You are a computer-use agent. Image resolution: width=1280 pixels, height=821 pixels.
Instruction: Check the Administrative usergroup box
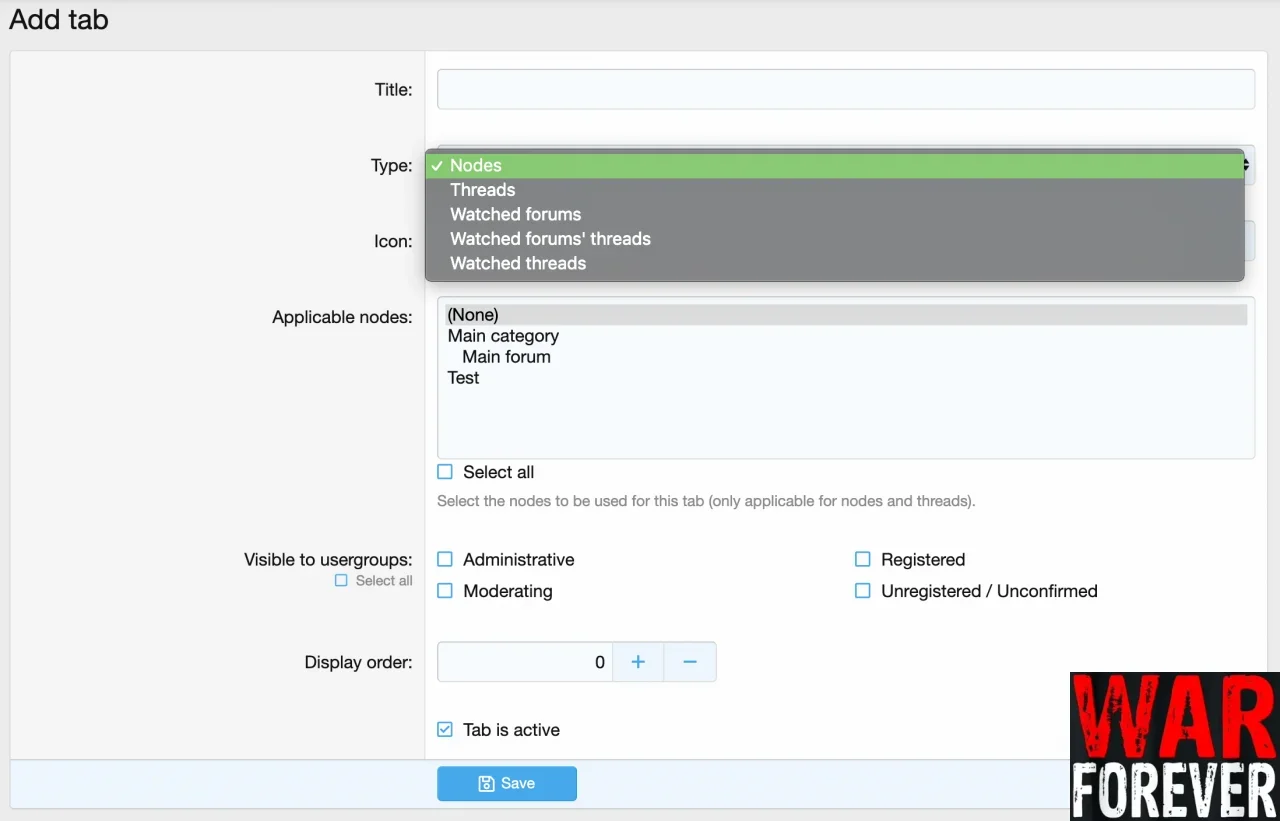click(445, 560)
